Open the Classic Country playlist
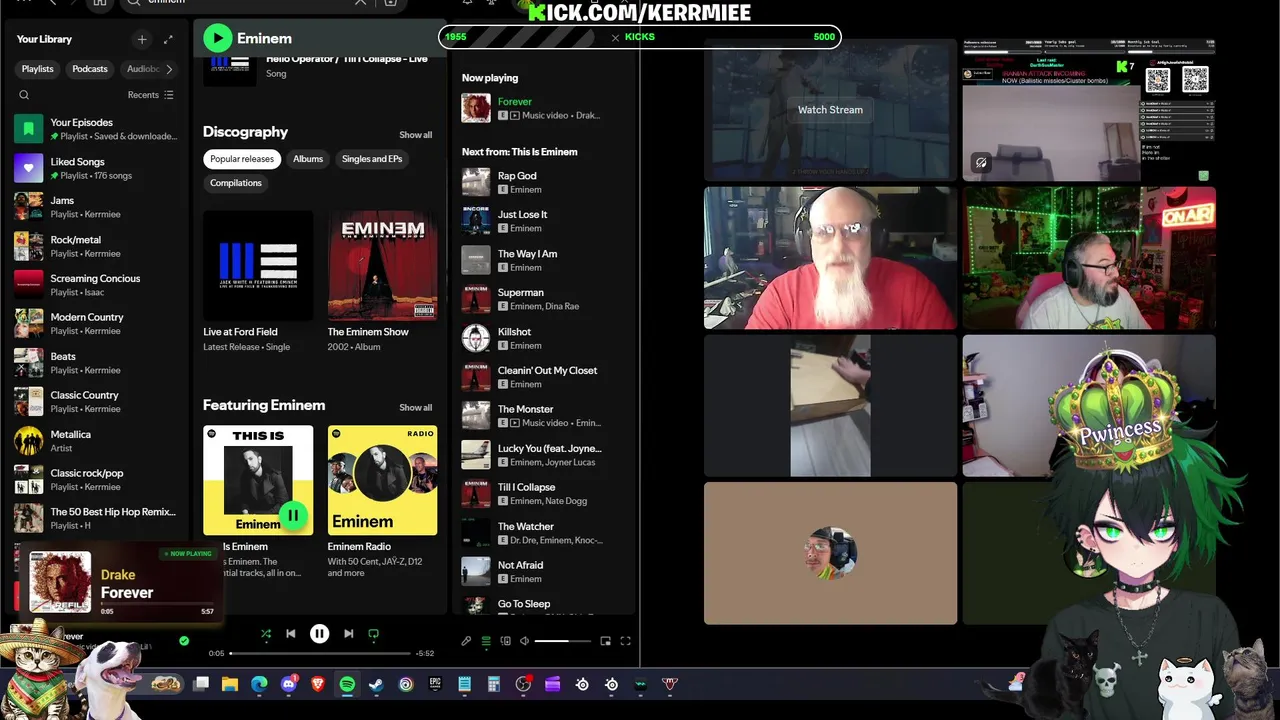Image resolution: width=1280 pixels, height=720 pixels. [x=97, y=401]
